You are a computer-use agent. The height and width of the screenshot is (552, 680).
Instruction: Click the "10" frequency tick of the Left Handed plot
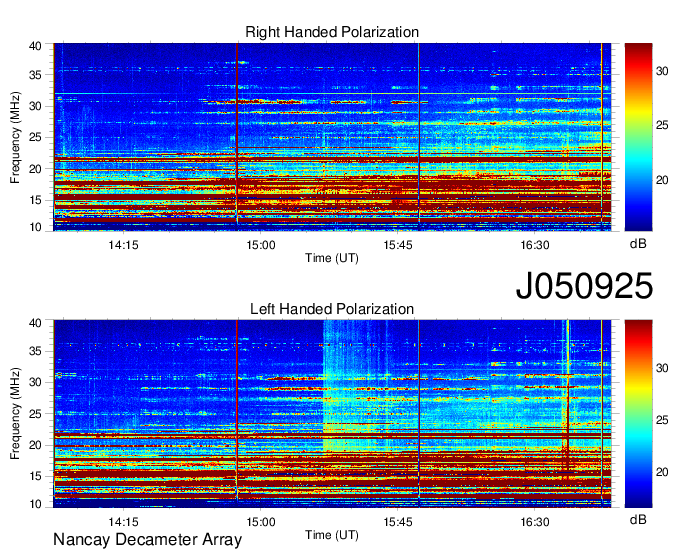point(35,504)
